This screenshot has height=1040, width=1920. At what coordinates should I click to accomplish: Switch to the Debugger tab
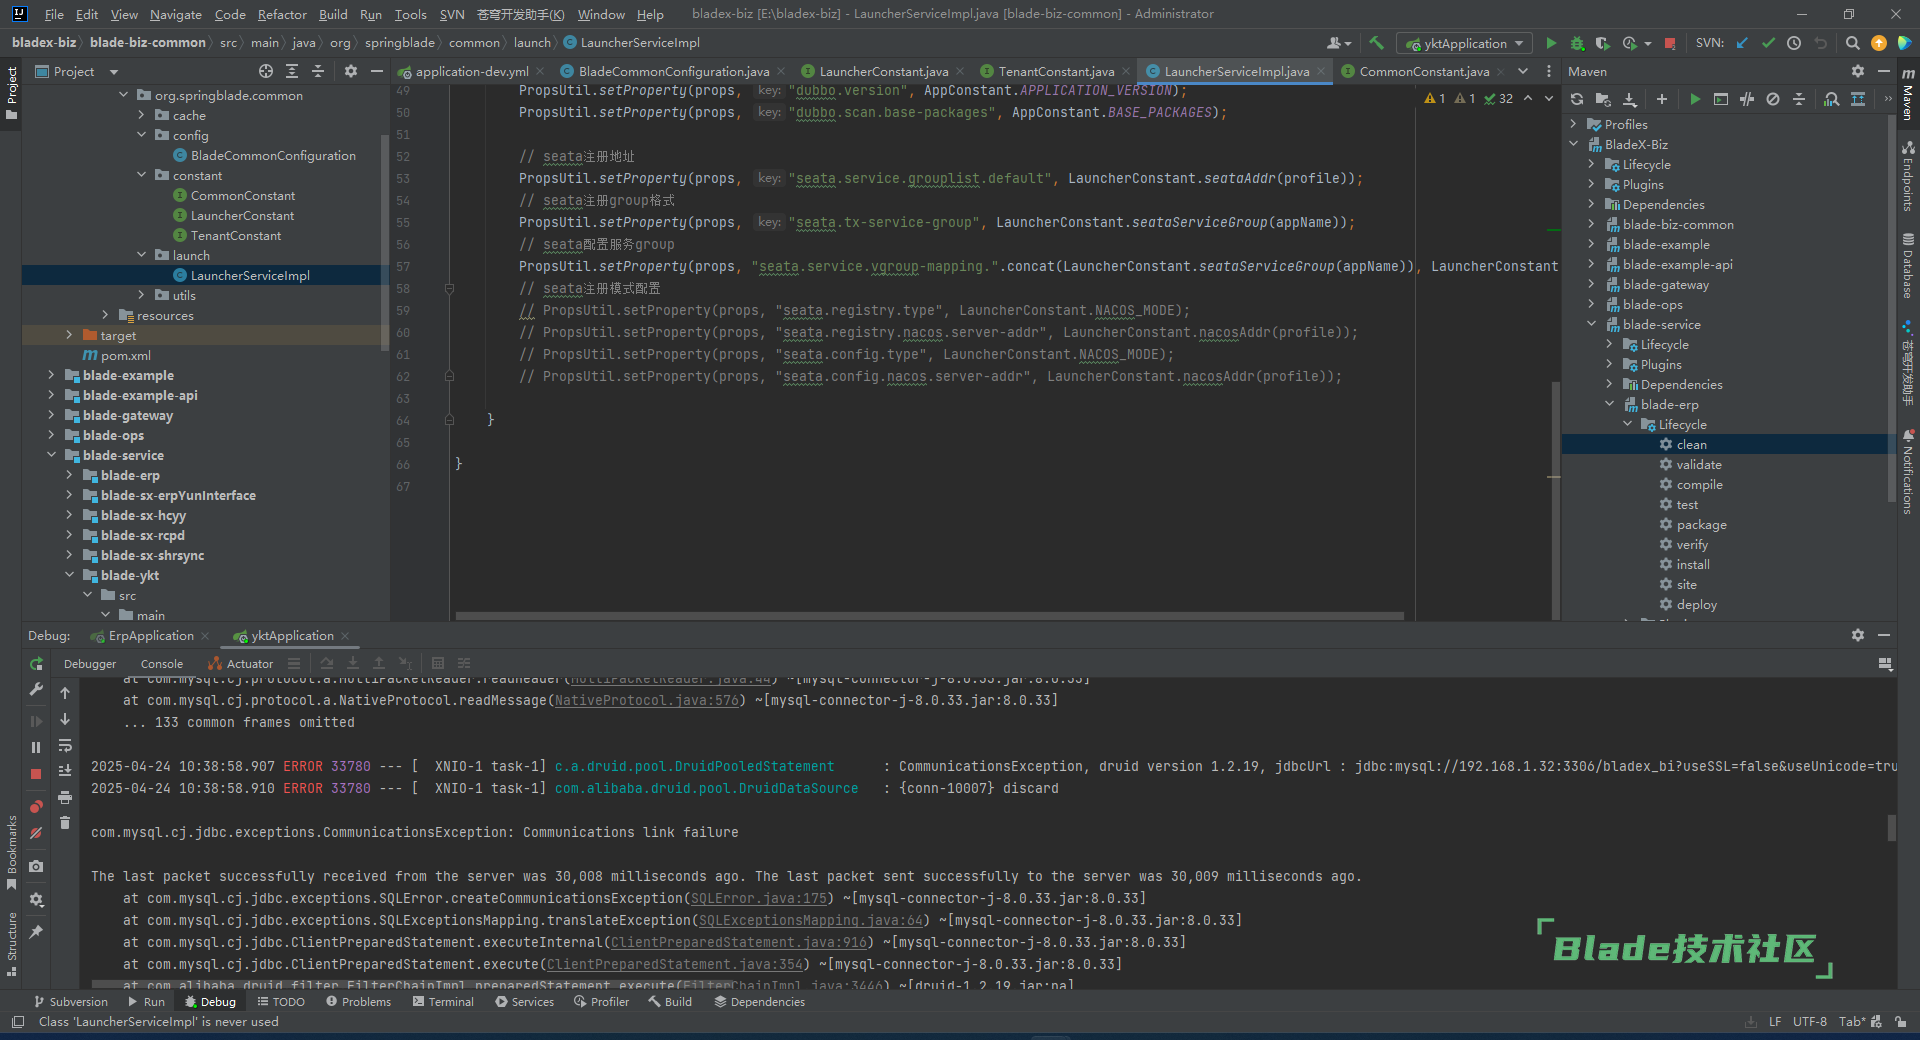[90, 663]
